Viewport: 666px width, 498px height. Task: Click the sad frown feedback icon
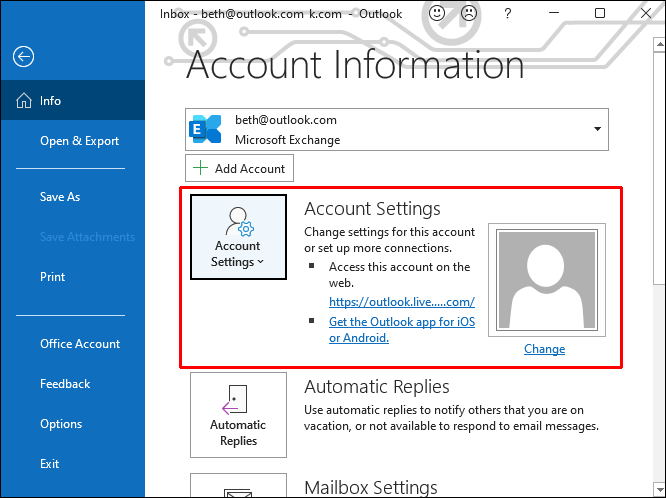click(468, 14)
